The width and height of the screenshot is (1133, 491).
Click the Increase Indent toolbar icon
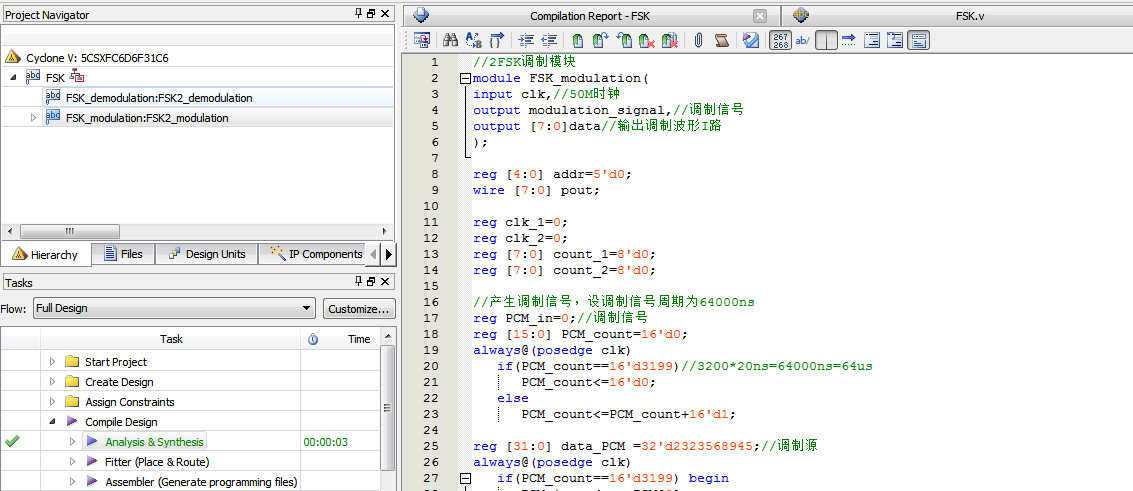tap(526, 41)
